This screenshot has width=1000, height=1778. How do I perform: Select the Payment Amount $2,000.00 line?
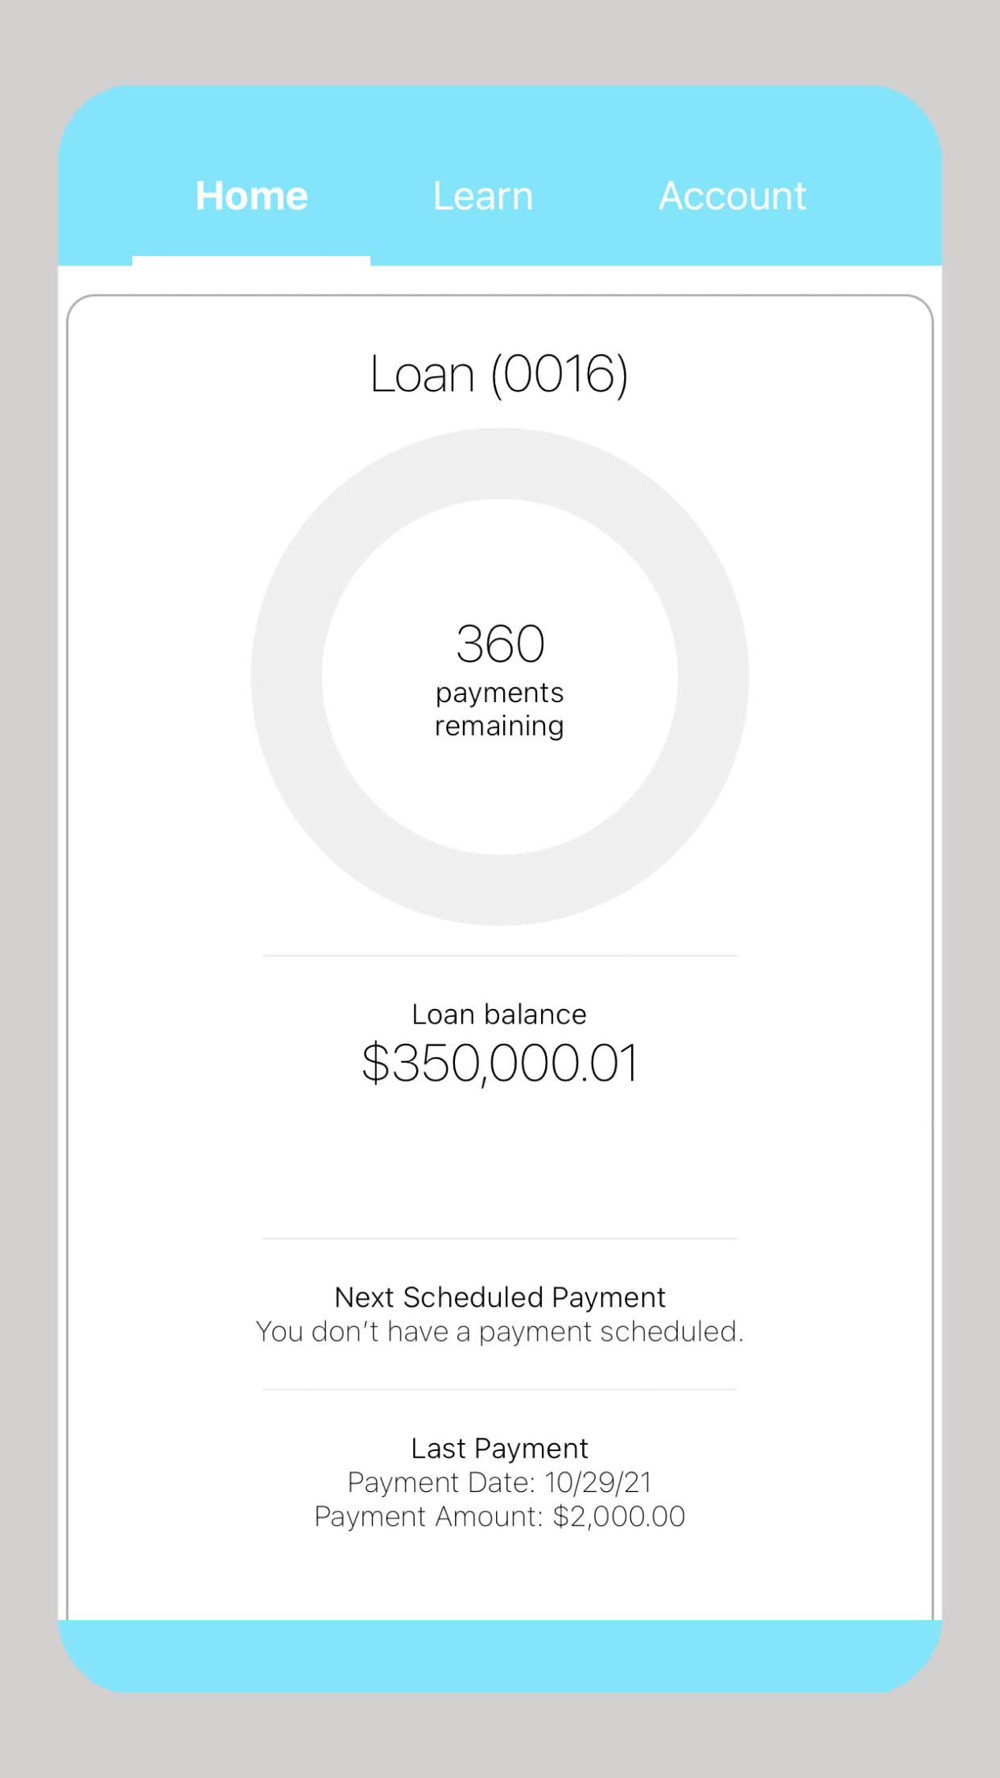coord(499,1516)
